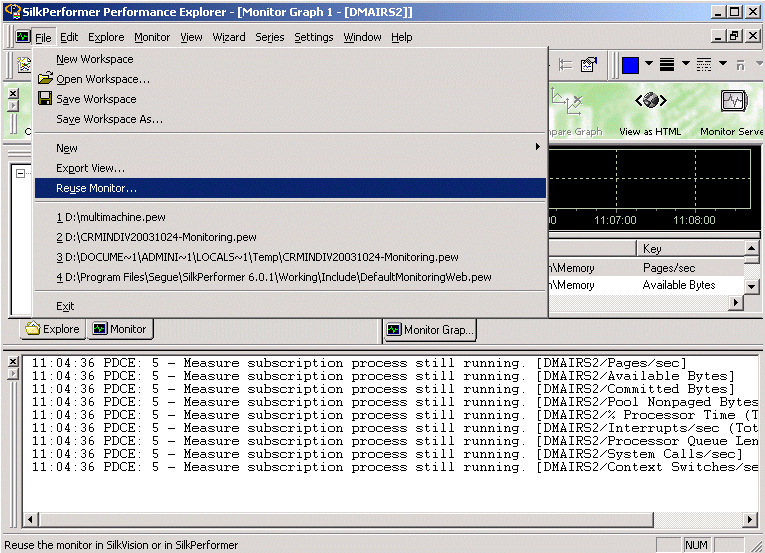The image size is (765, 553).
Task: Click the Committed Bytes log line
Action: [383, 389]
